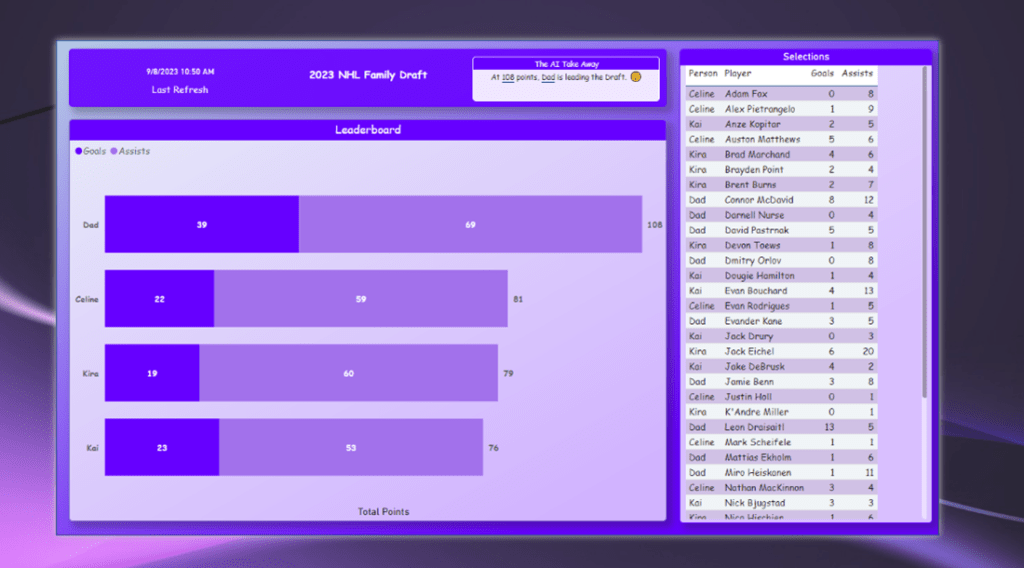The image size is (1024, 568).
Task: Click the Jack Drury row
Action: [x=782, y=336]
